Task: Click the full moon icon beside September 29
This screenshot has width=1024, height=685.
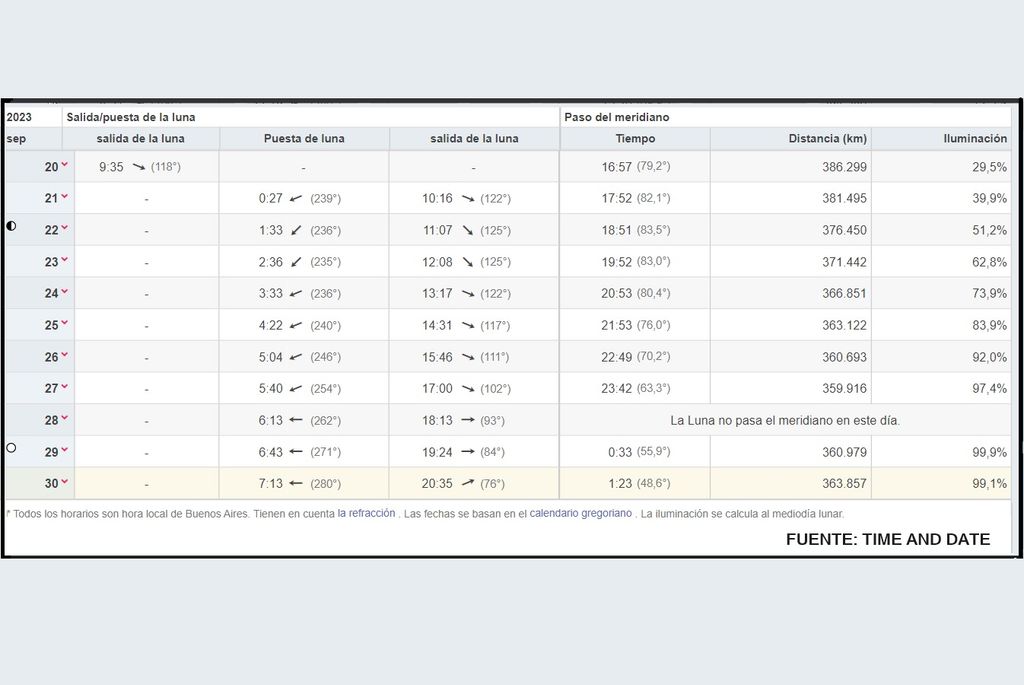Action: [x=12, y=448]
